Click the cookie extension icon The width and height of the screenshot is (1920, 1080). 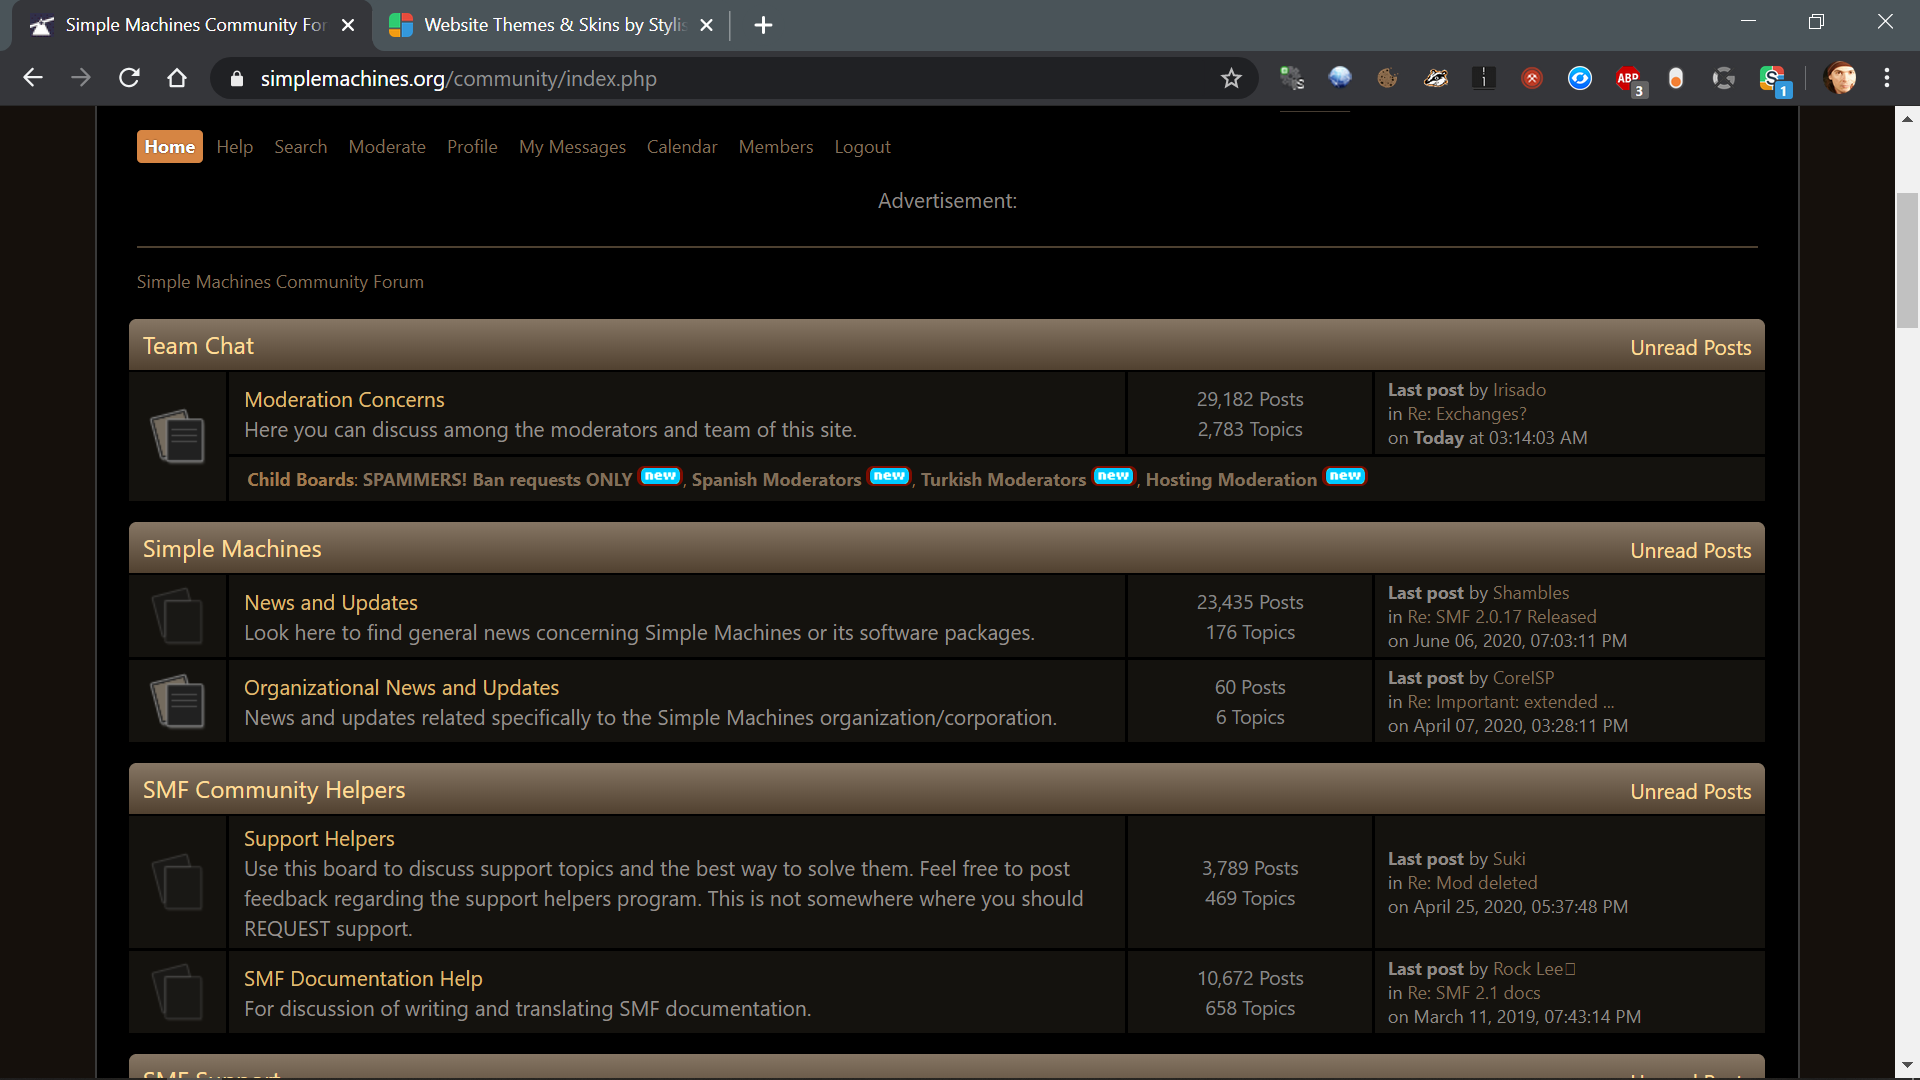[x=1387, y=78]
